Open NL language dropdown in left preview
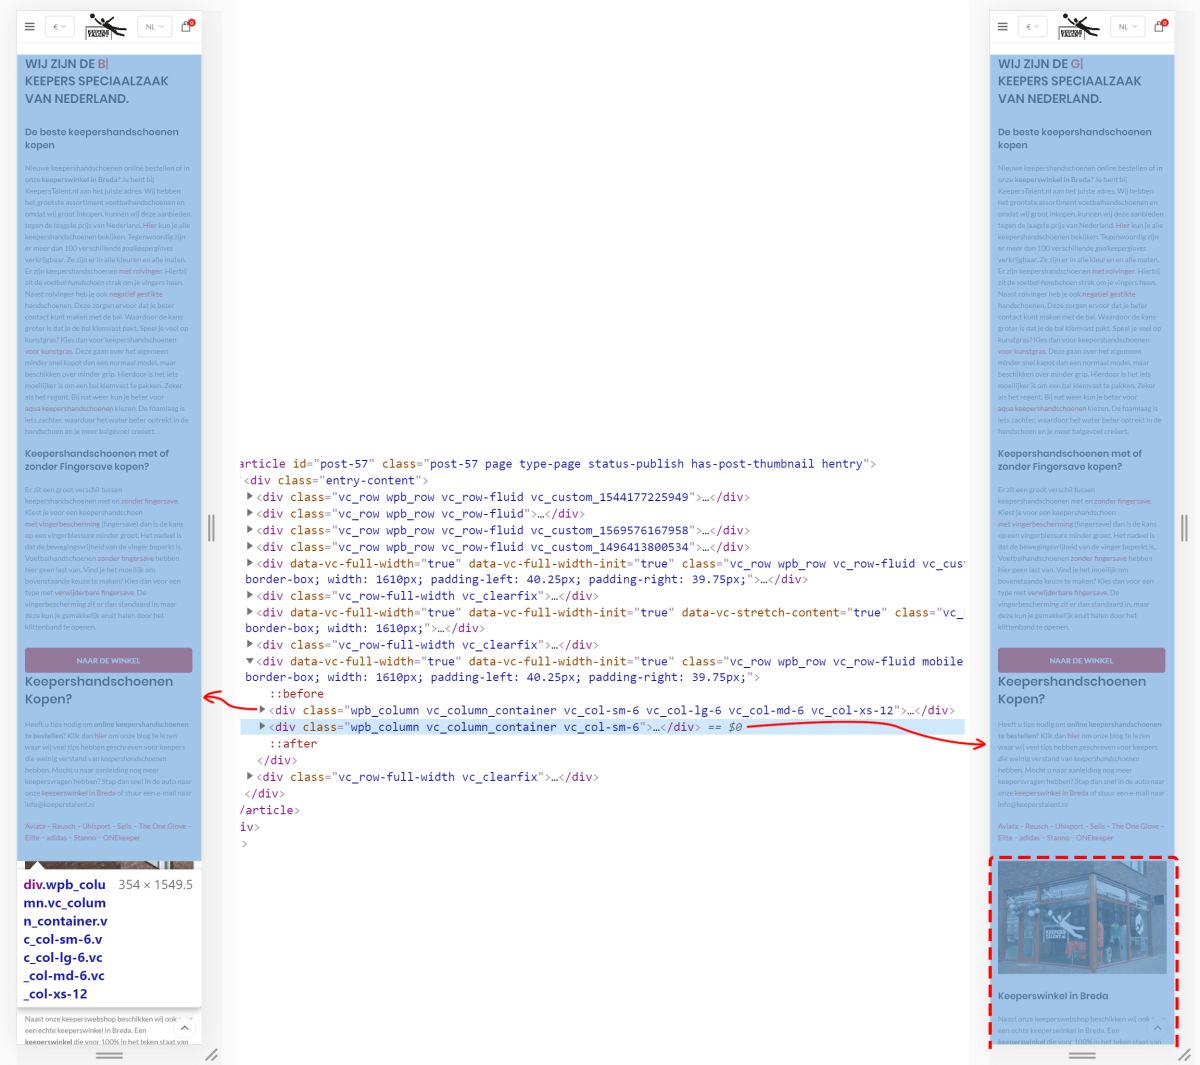The image size is (1200, 1065). pyautogui.click(x=154, y=27)
